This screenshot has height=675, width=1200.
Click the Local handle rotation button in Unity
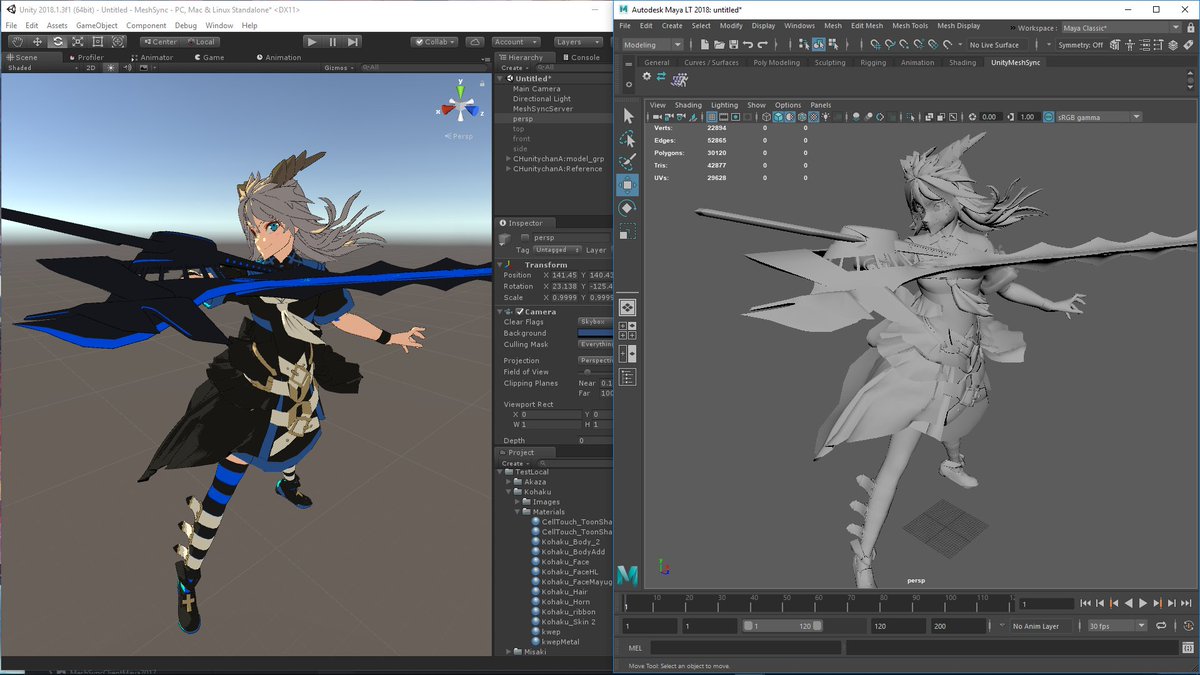[x=199, y=42]
